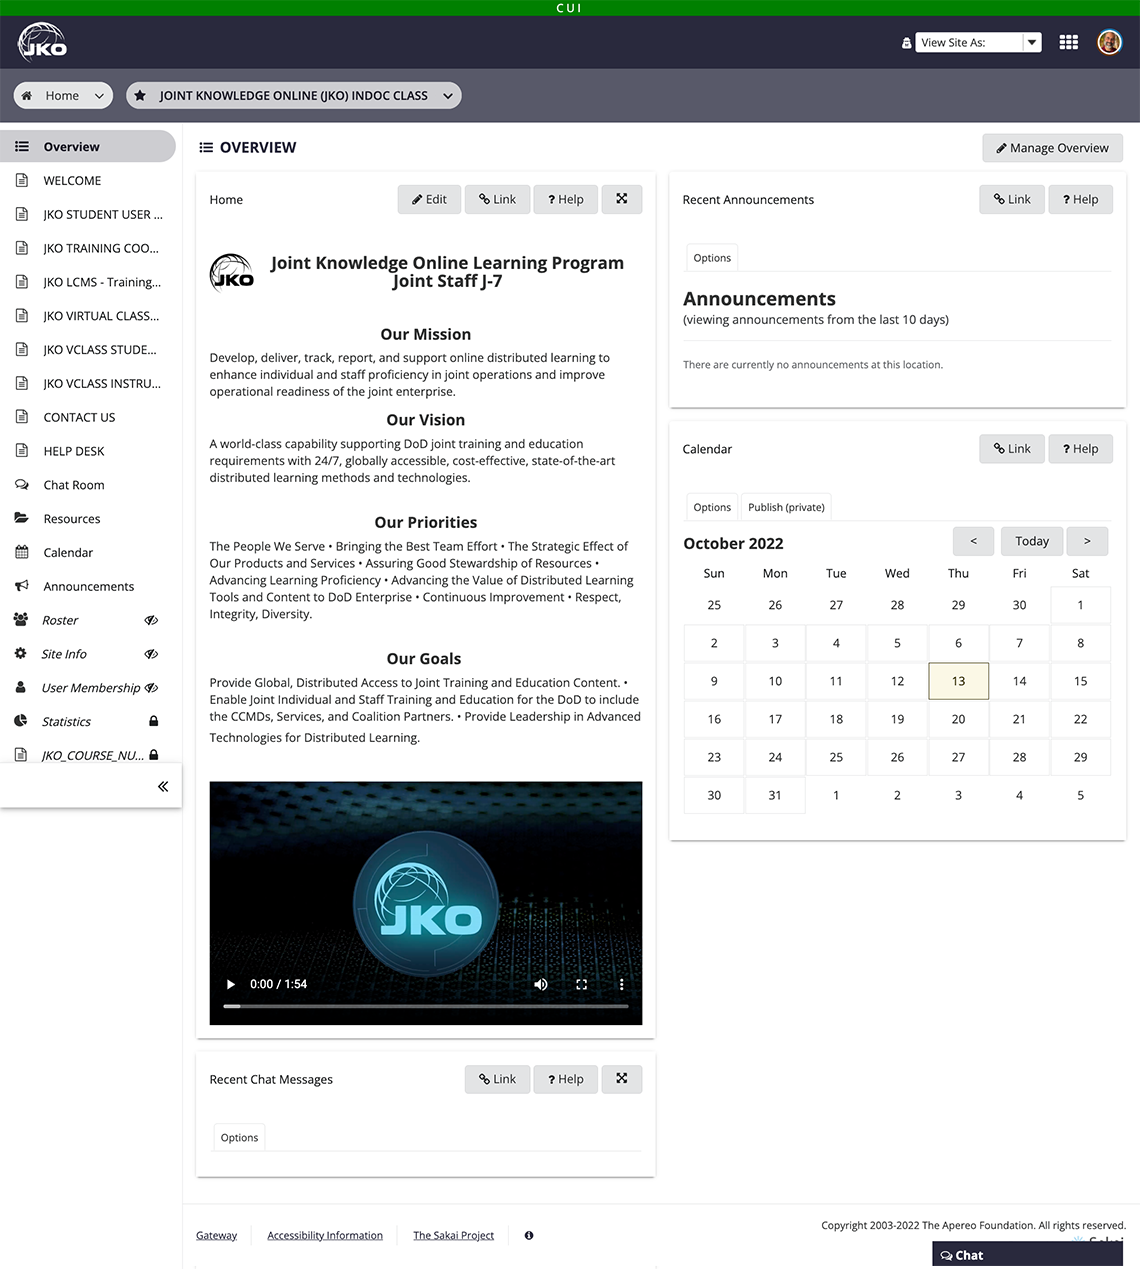This screenshot has width=1140, height=1269.
Task: Click the Statistics lock icon
Action: click(x=153, y=721)
